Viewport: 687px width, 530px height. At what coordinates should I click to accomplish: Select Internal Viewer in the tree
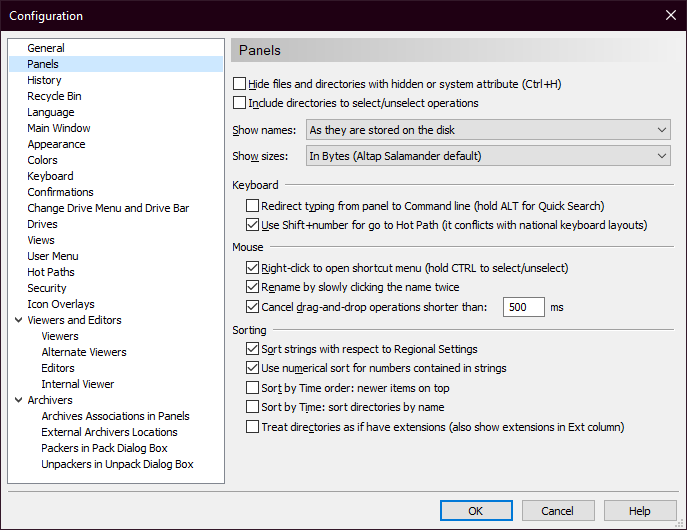tap(78, 384)
